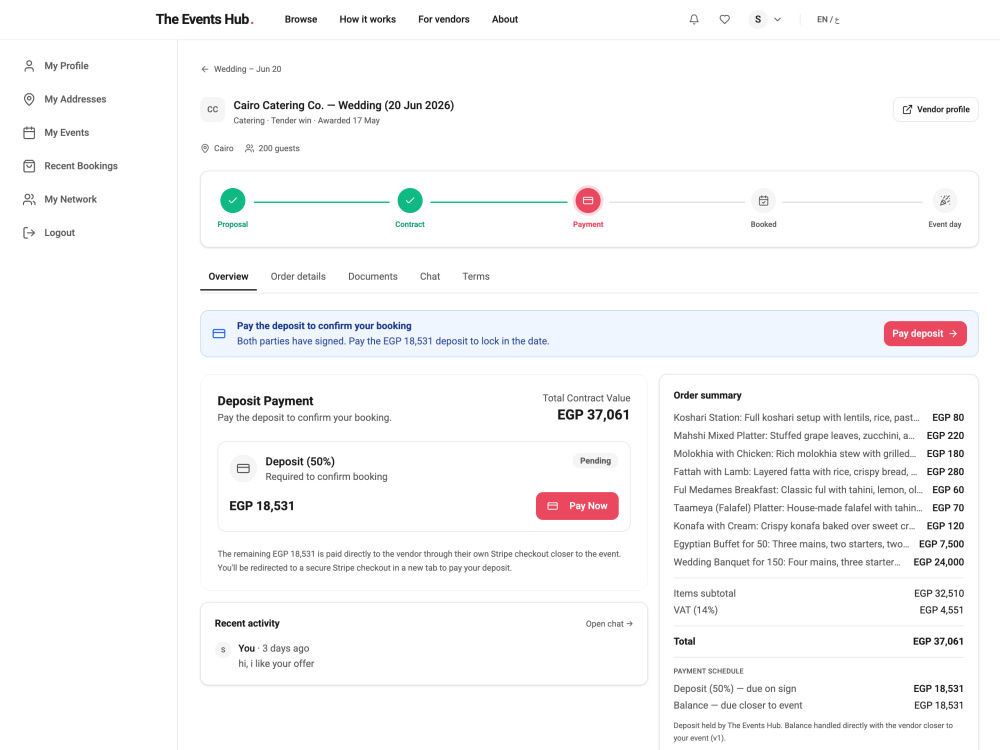Click Logout in the sidebar
The image size is (1000, 750).
pyautogui.click(x=59, y=233)
